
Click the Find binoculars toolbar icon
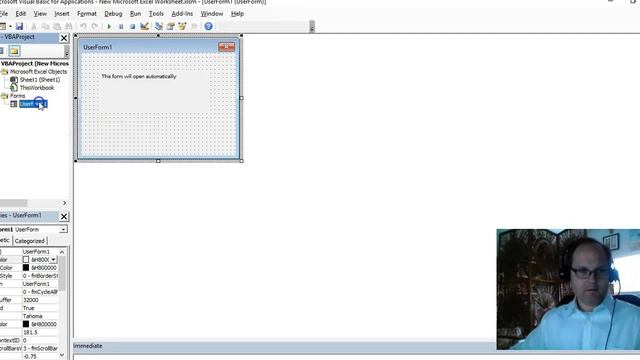(69, 27)
